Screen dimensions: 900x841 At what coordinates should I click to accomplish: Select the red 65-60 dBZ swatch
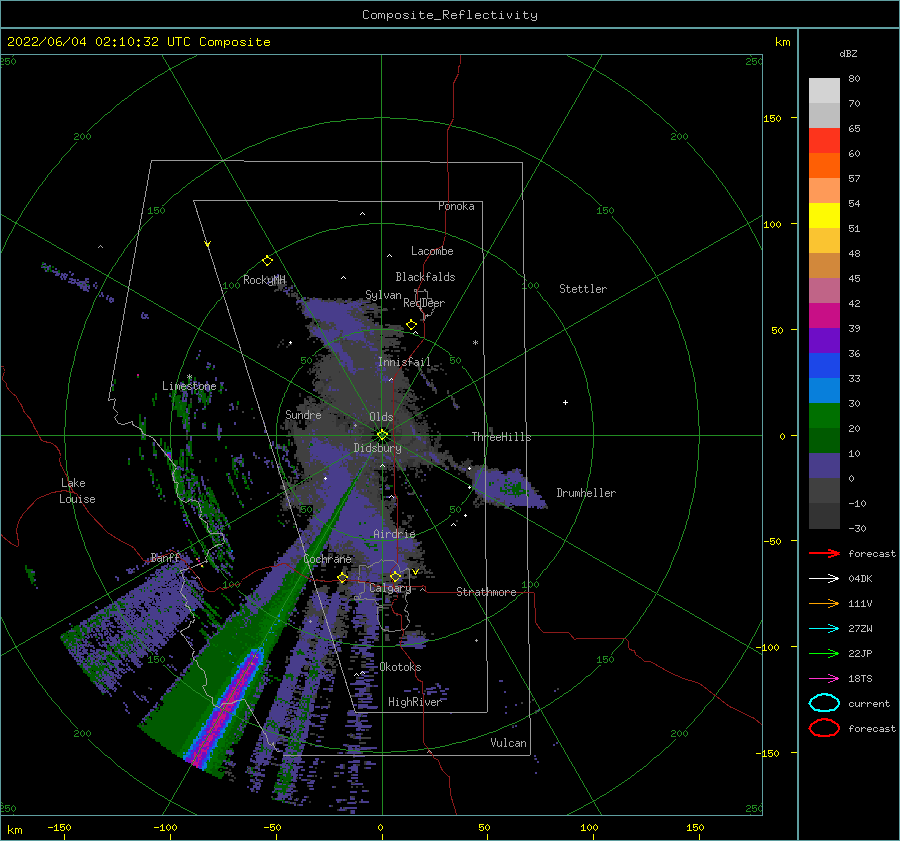824,140
